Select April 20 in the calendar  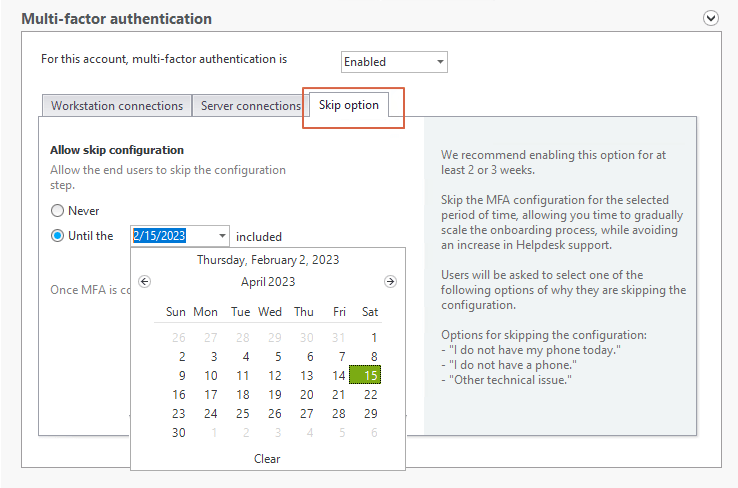click(x=306, y=394)
